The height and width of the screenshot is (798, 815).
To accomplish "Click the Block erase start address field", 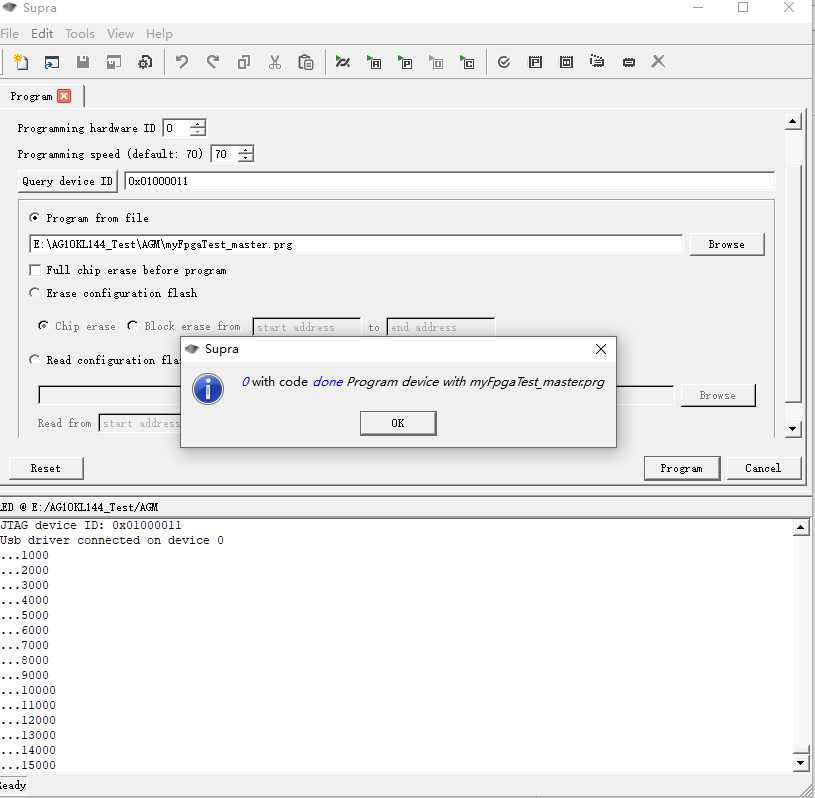I will click(307, 327).
